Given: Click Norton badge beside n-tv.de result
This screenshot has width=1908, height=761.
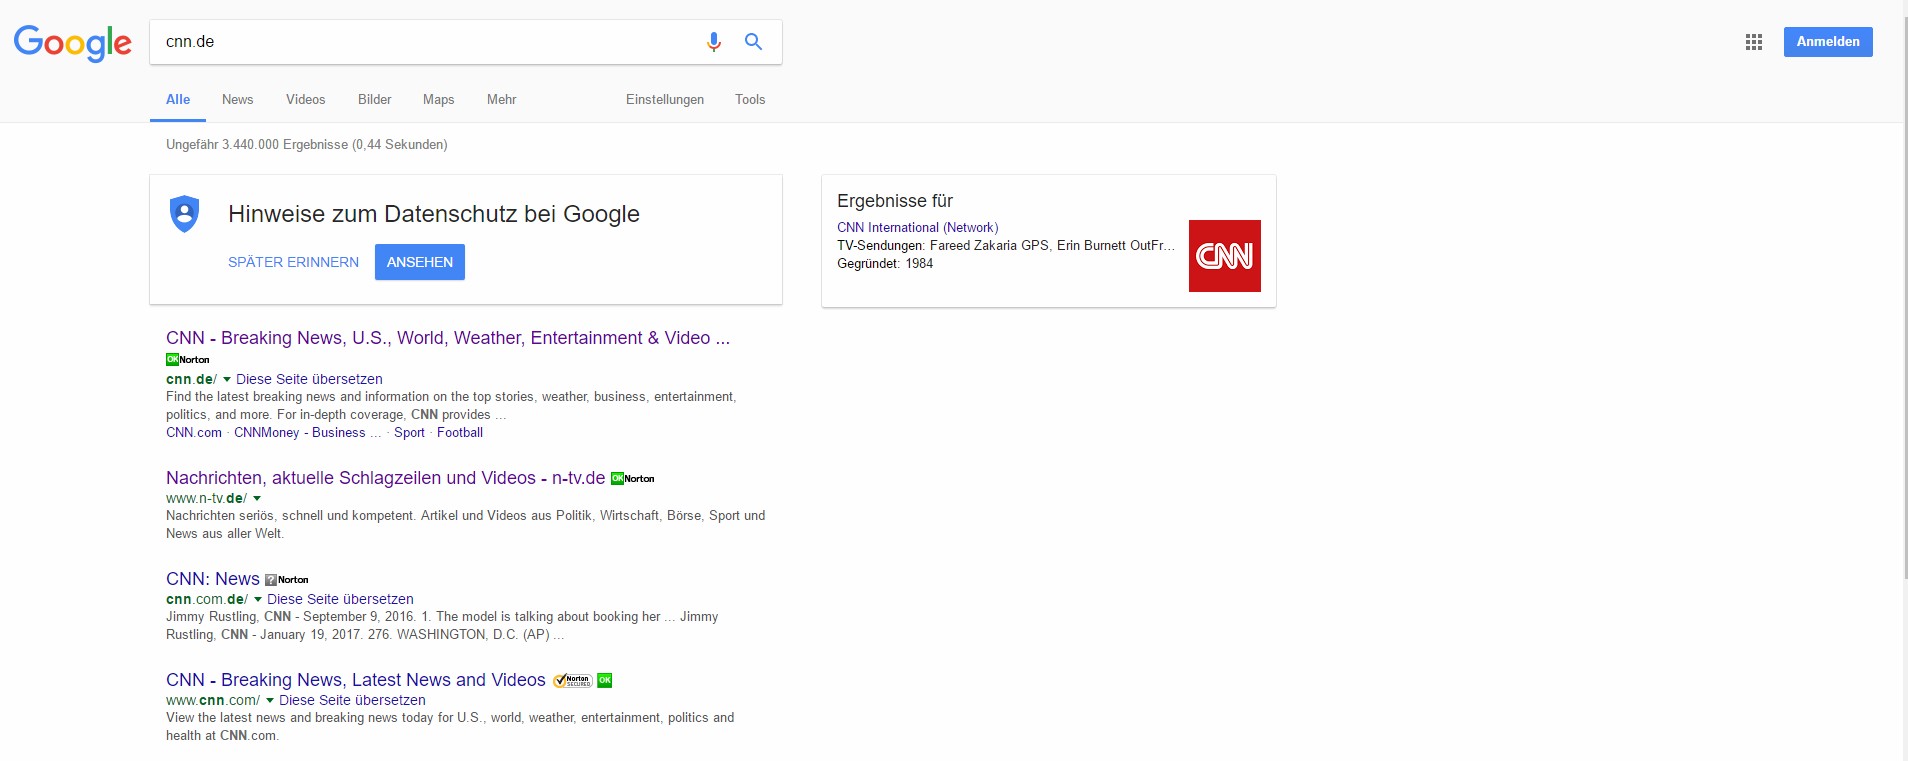Looking at the screenshot, I should (x=632, y=479).
